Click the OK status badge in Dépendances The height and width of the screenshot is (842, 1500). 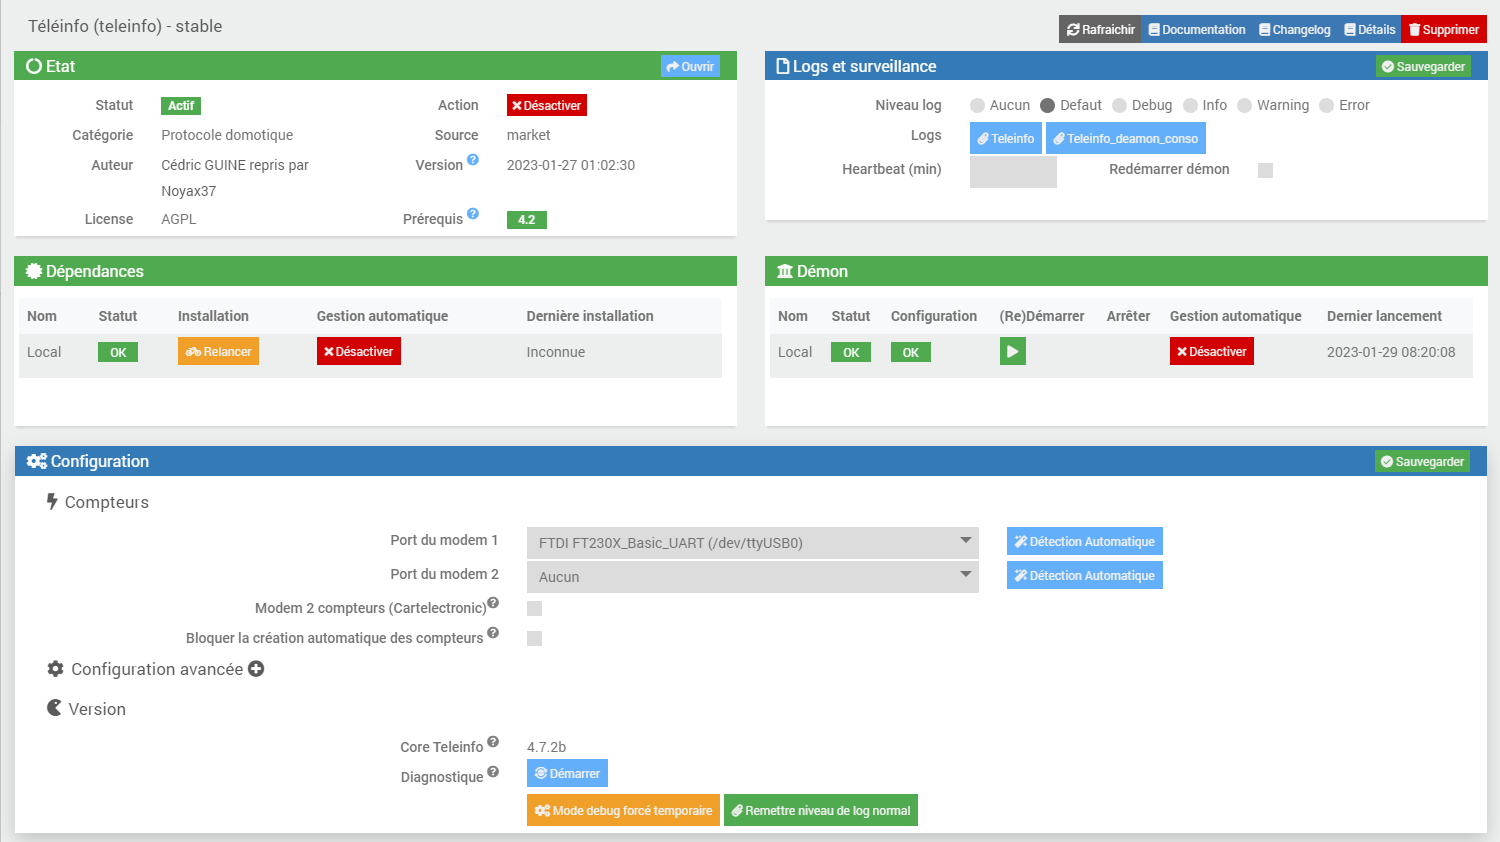coord(118,352)
